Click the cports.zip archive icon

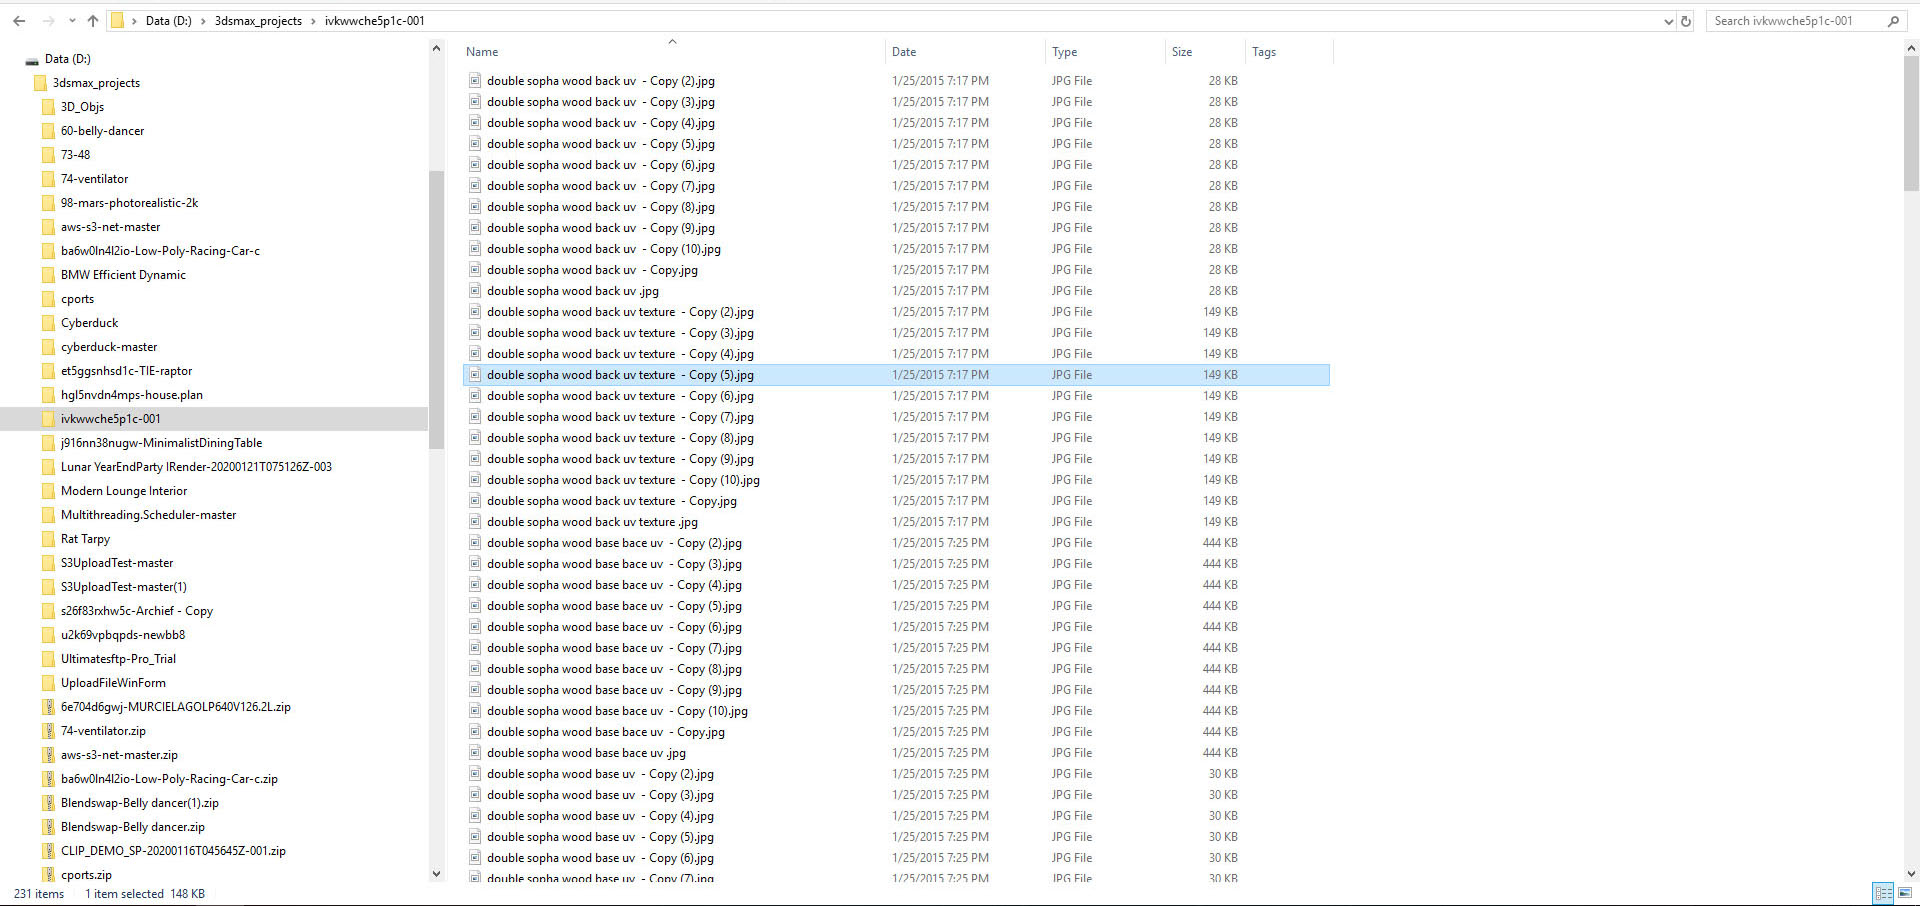48,875
